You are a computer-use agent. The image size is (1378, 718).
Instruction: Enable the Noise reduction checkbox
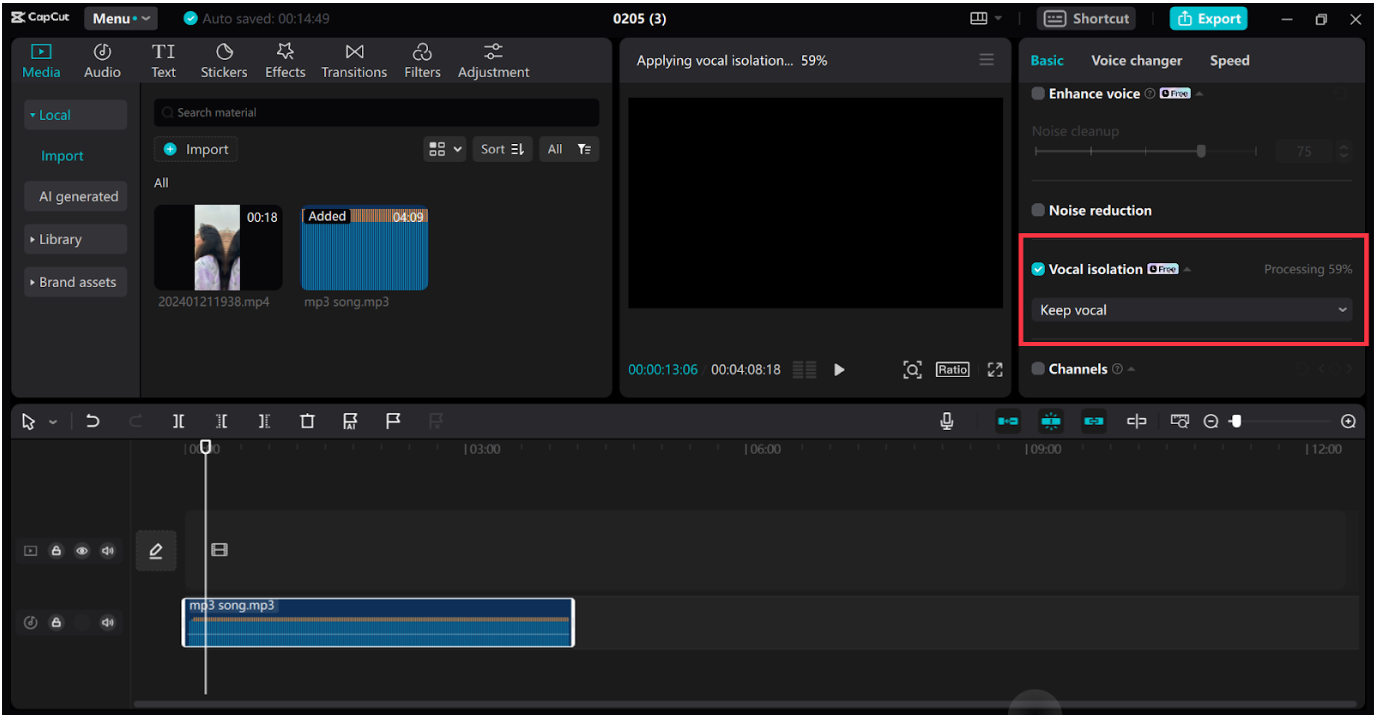coord(1038,210)
